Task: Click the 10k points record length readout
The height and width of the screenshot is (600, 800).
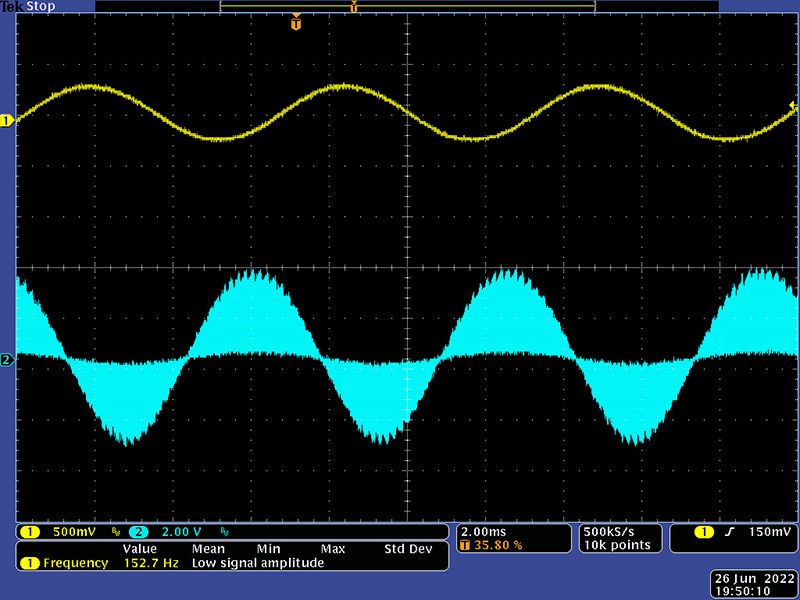Action: (x=617, y=545)
